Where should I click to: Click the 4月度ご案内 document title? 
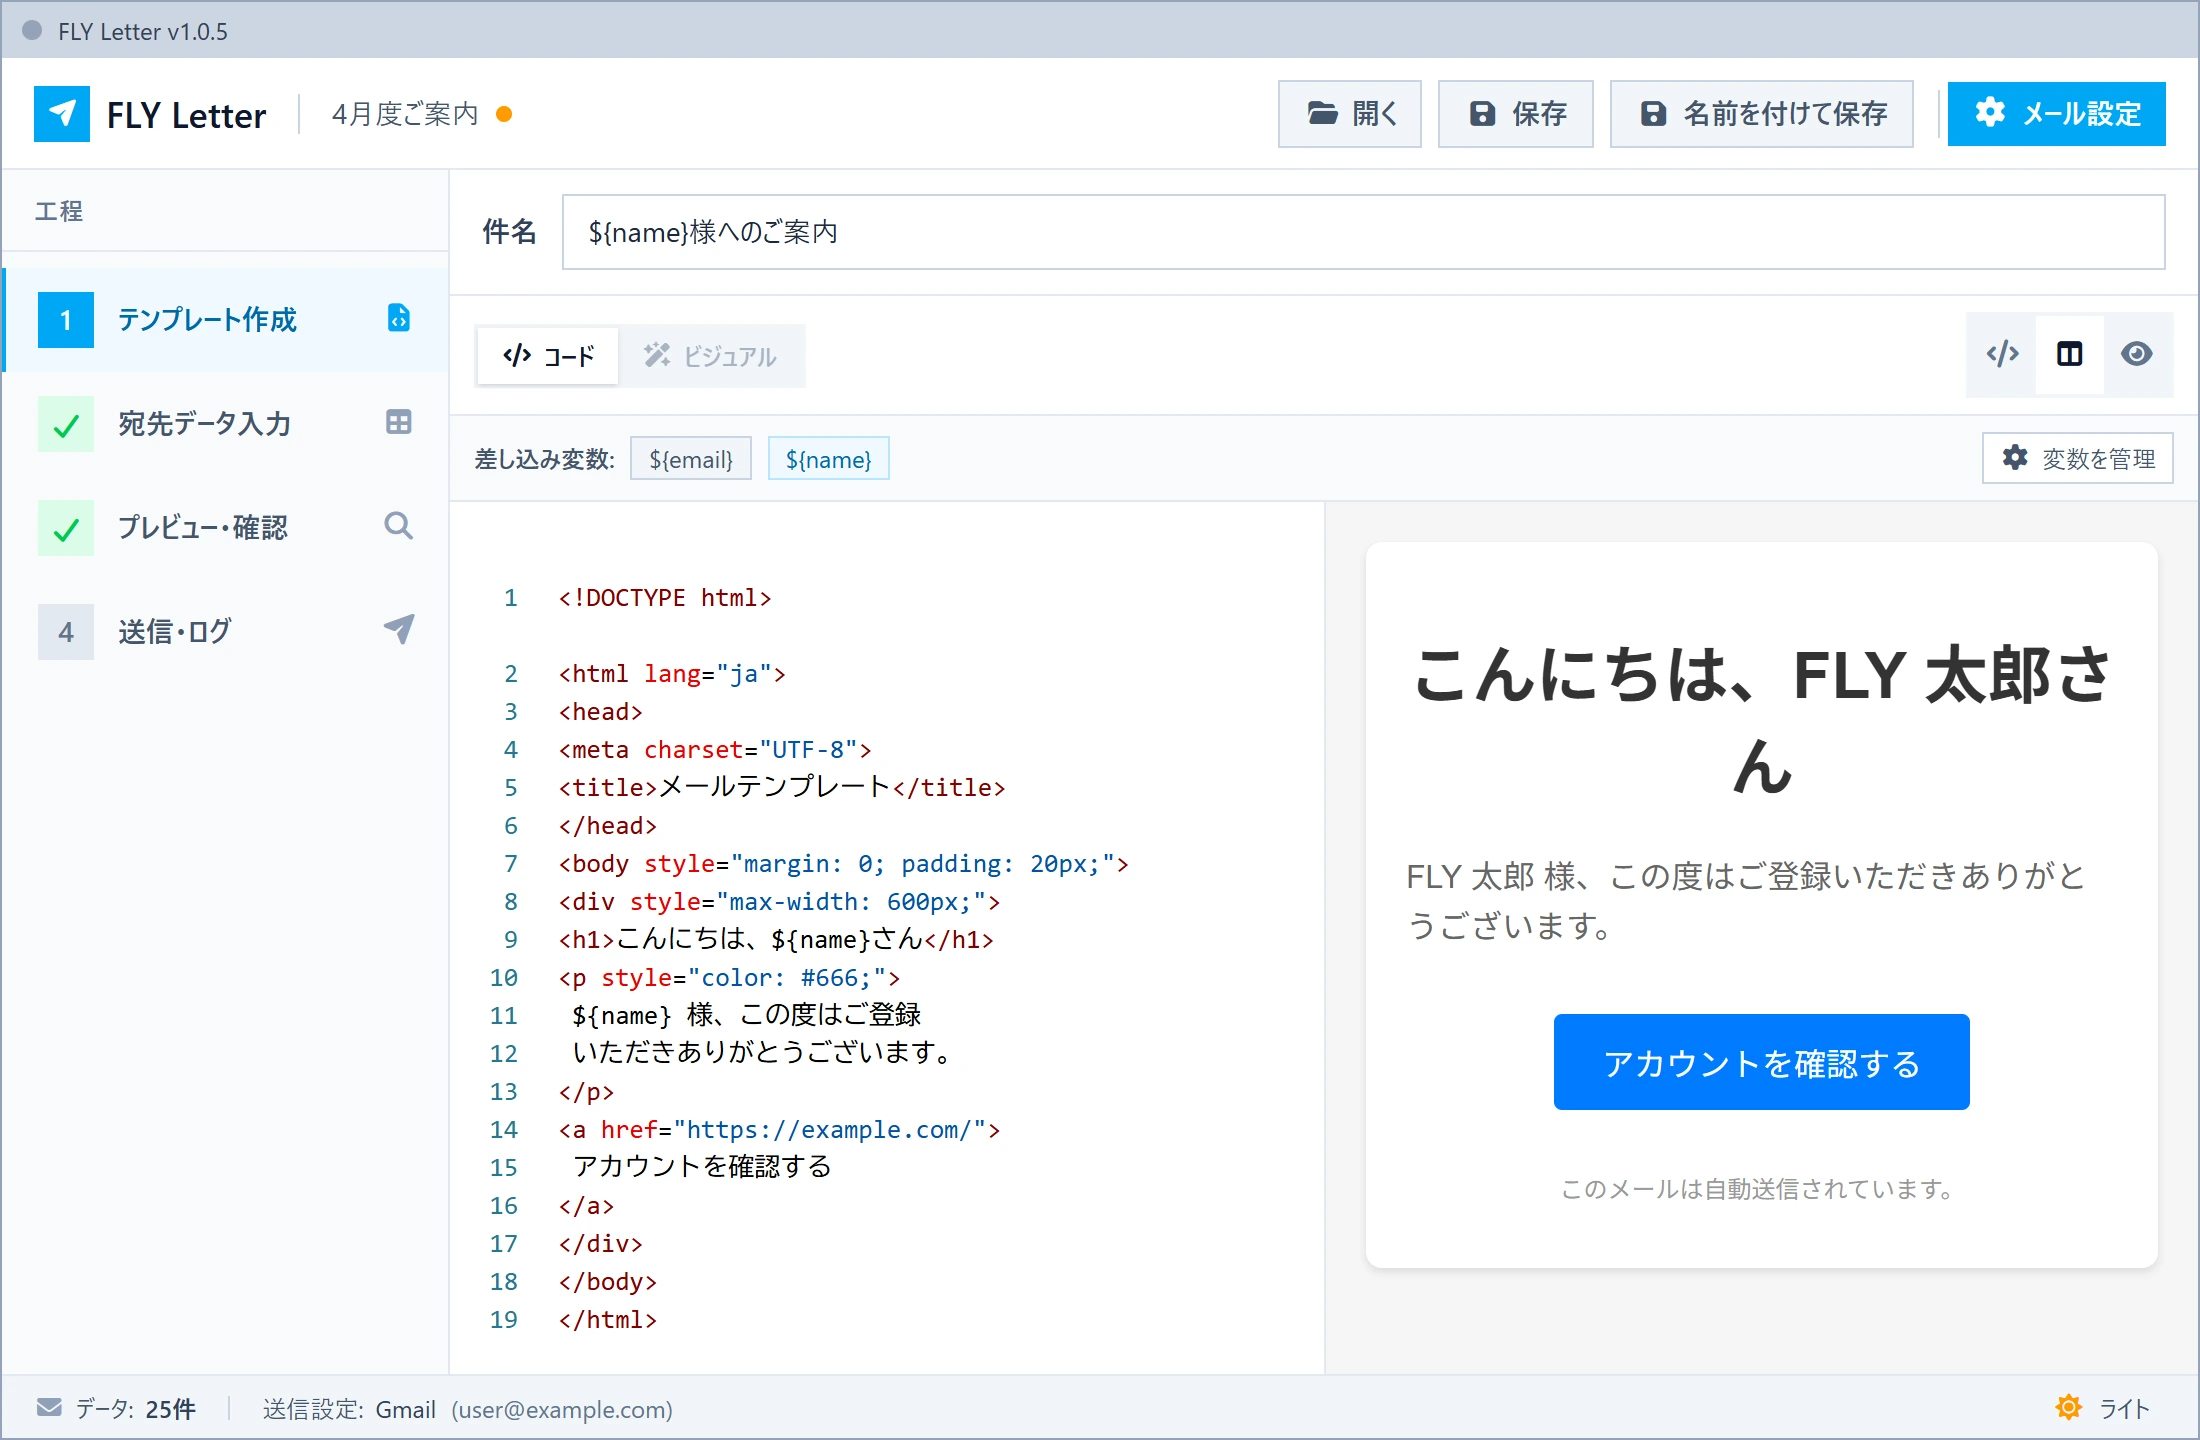(405, 114)
